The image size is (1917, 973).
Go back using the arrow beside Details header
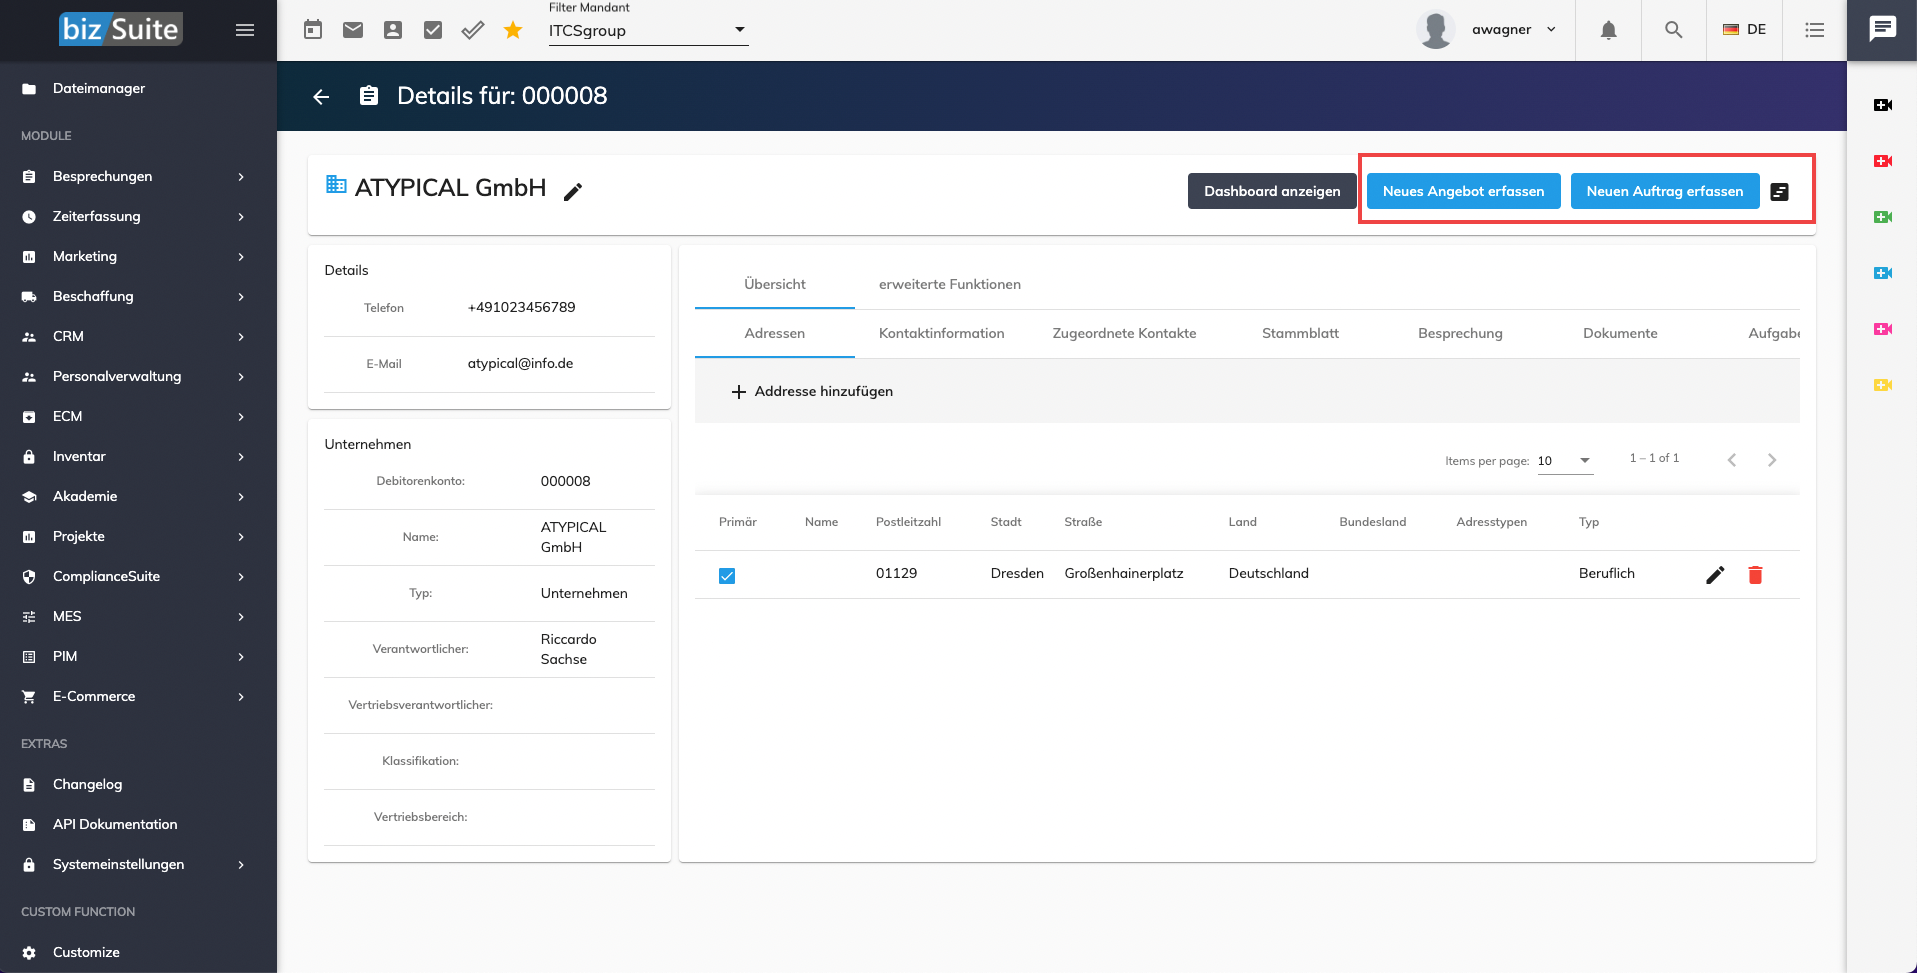click(x=321, y=96)
